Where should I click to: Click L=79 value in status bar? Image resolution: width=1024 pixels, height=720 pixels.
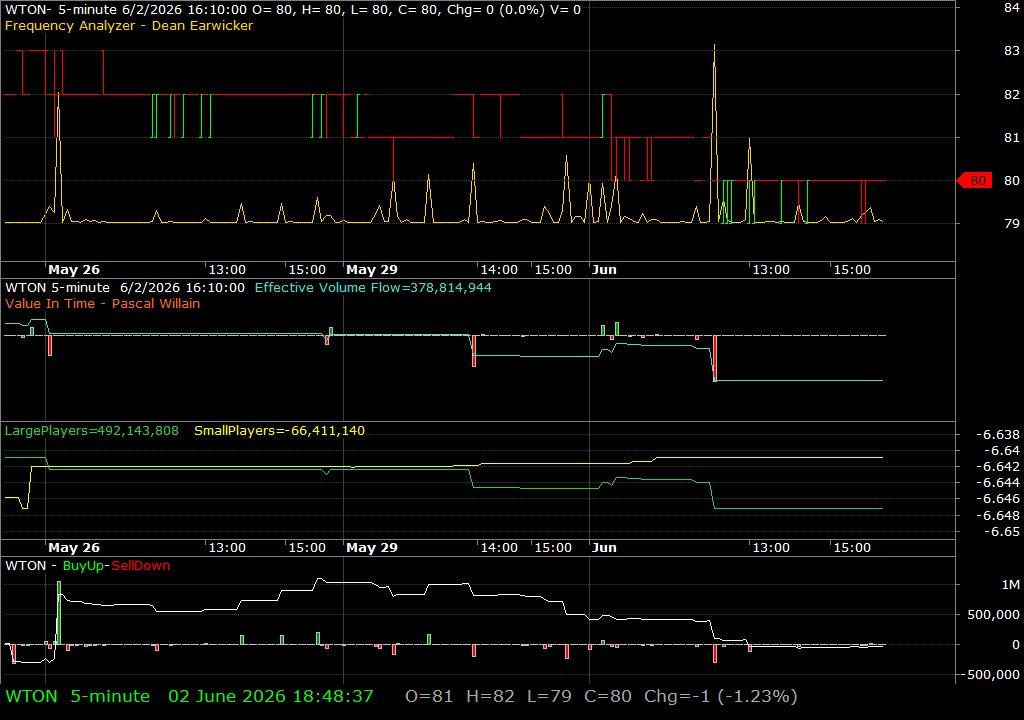(x=549, y=696)
